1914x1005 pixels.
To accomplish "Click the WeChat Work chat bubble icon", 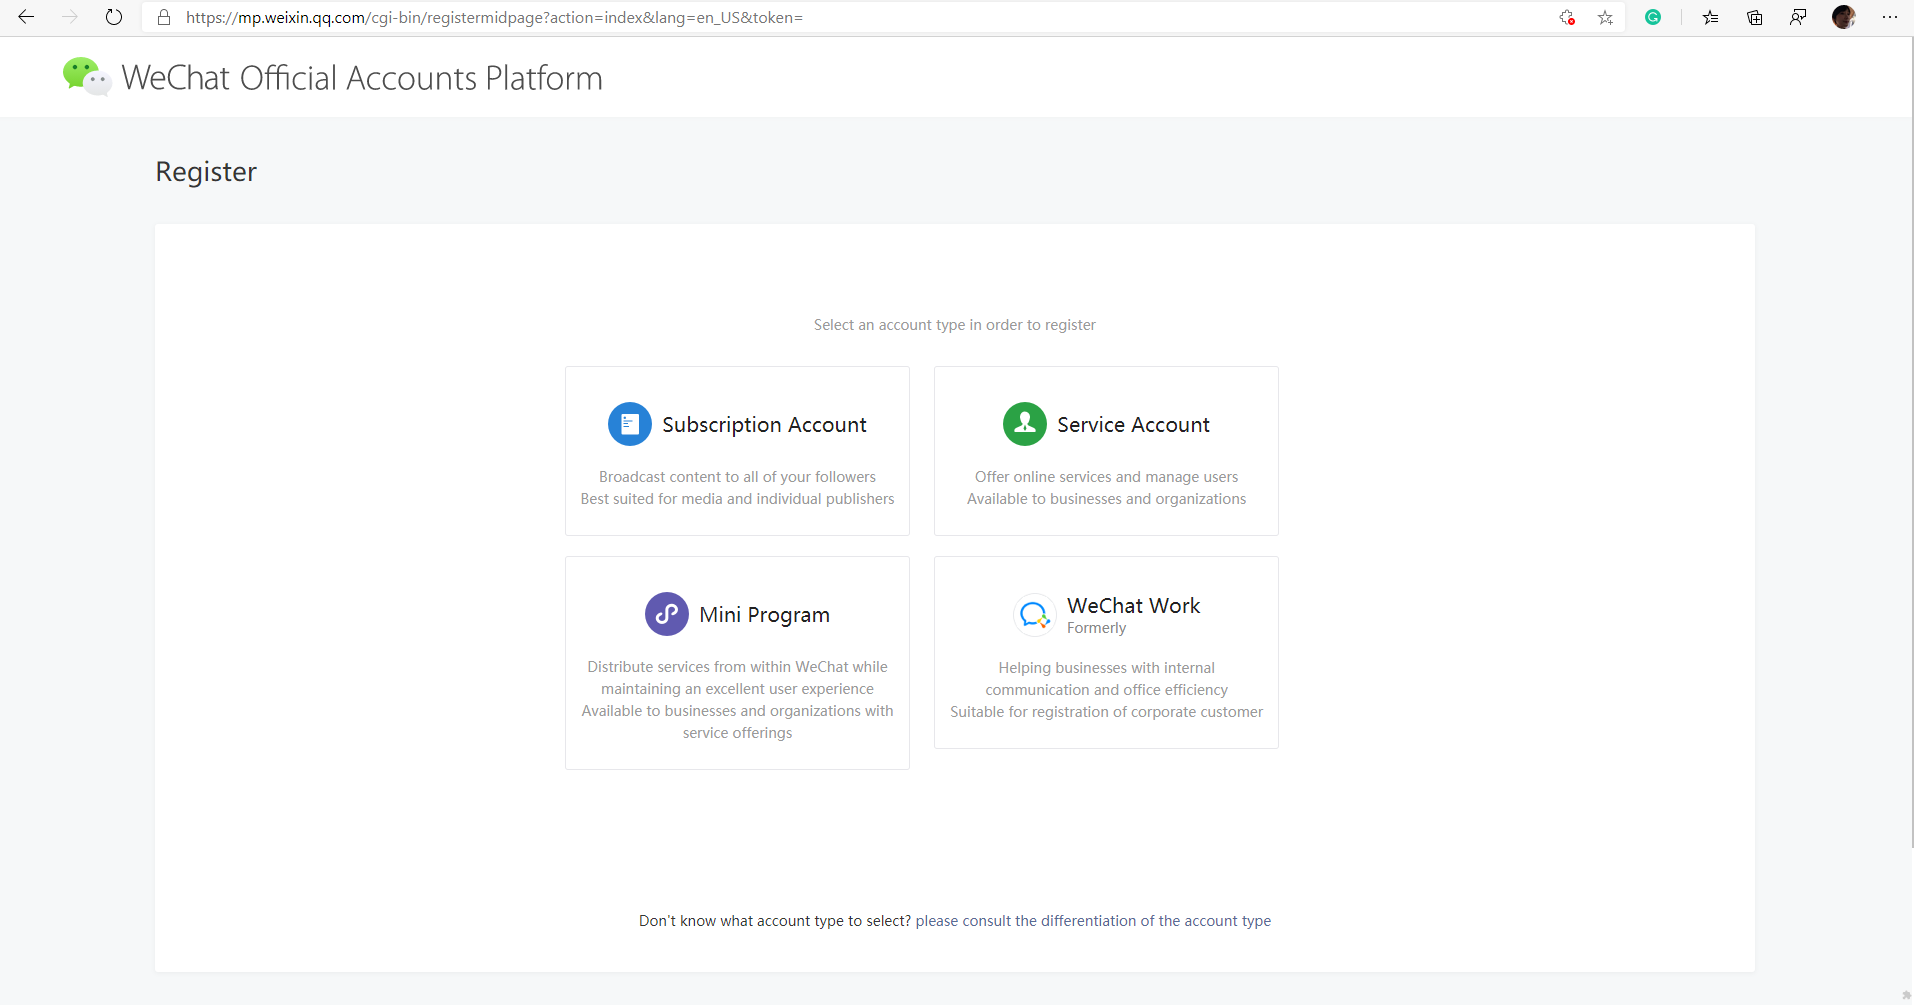I will tap(1034, 615).
